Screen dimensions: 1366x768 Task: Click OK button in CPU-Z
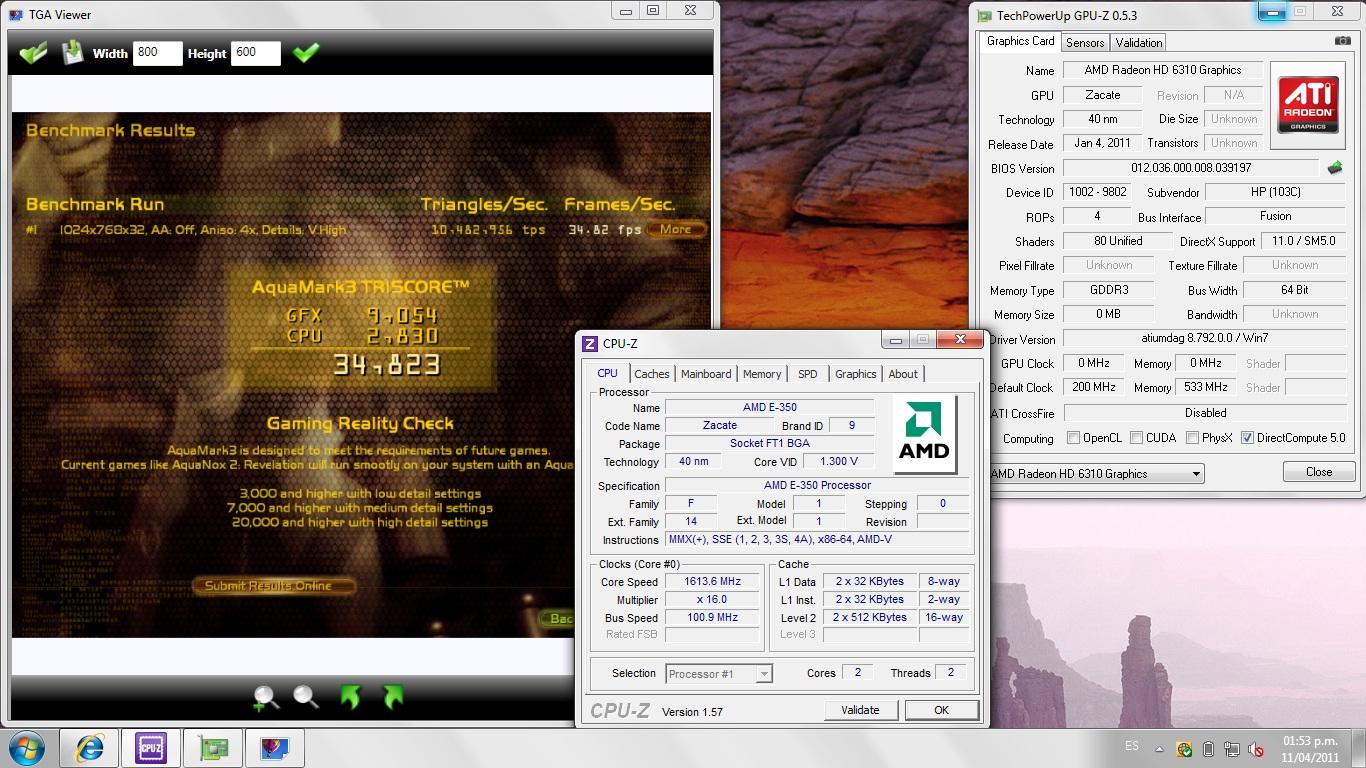[x=941, y=710]
